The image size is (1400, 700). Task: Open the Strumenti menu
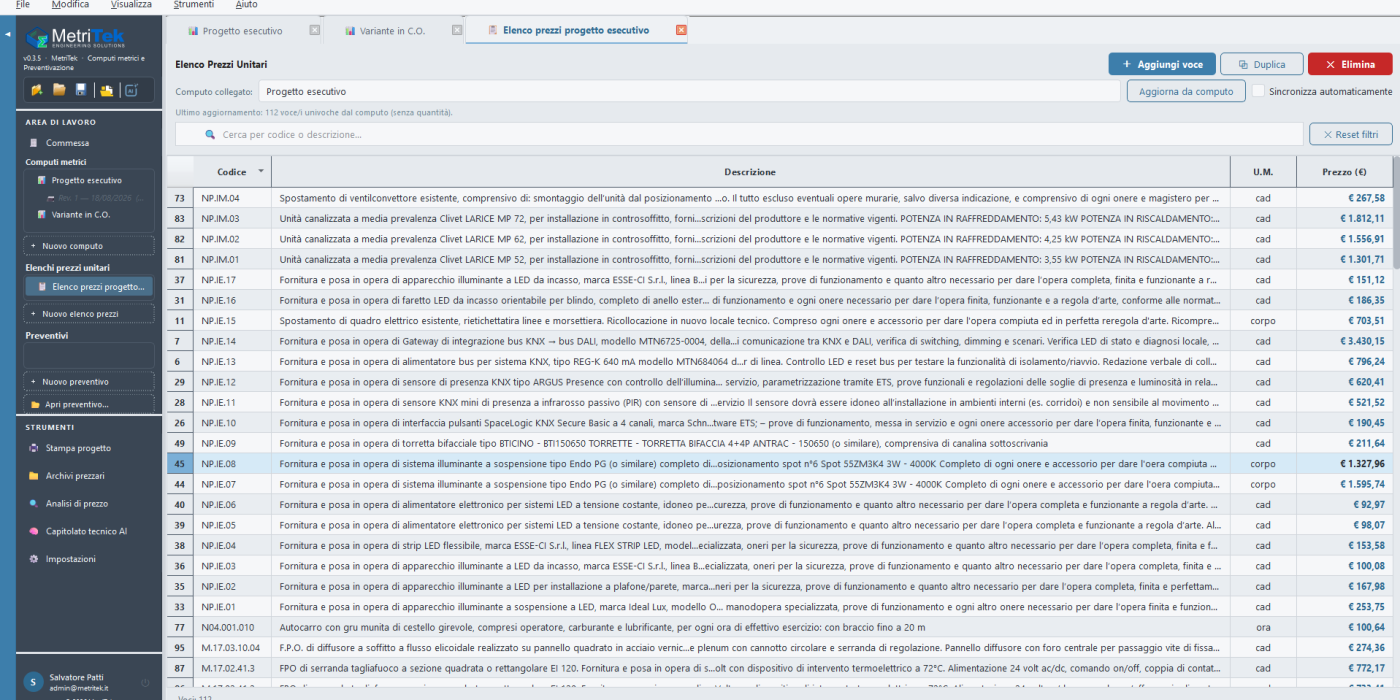193,5
